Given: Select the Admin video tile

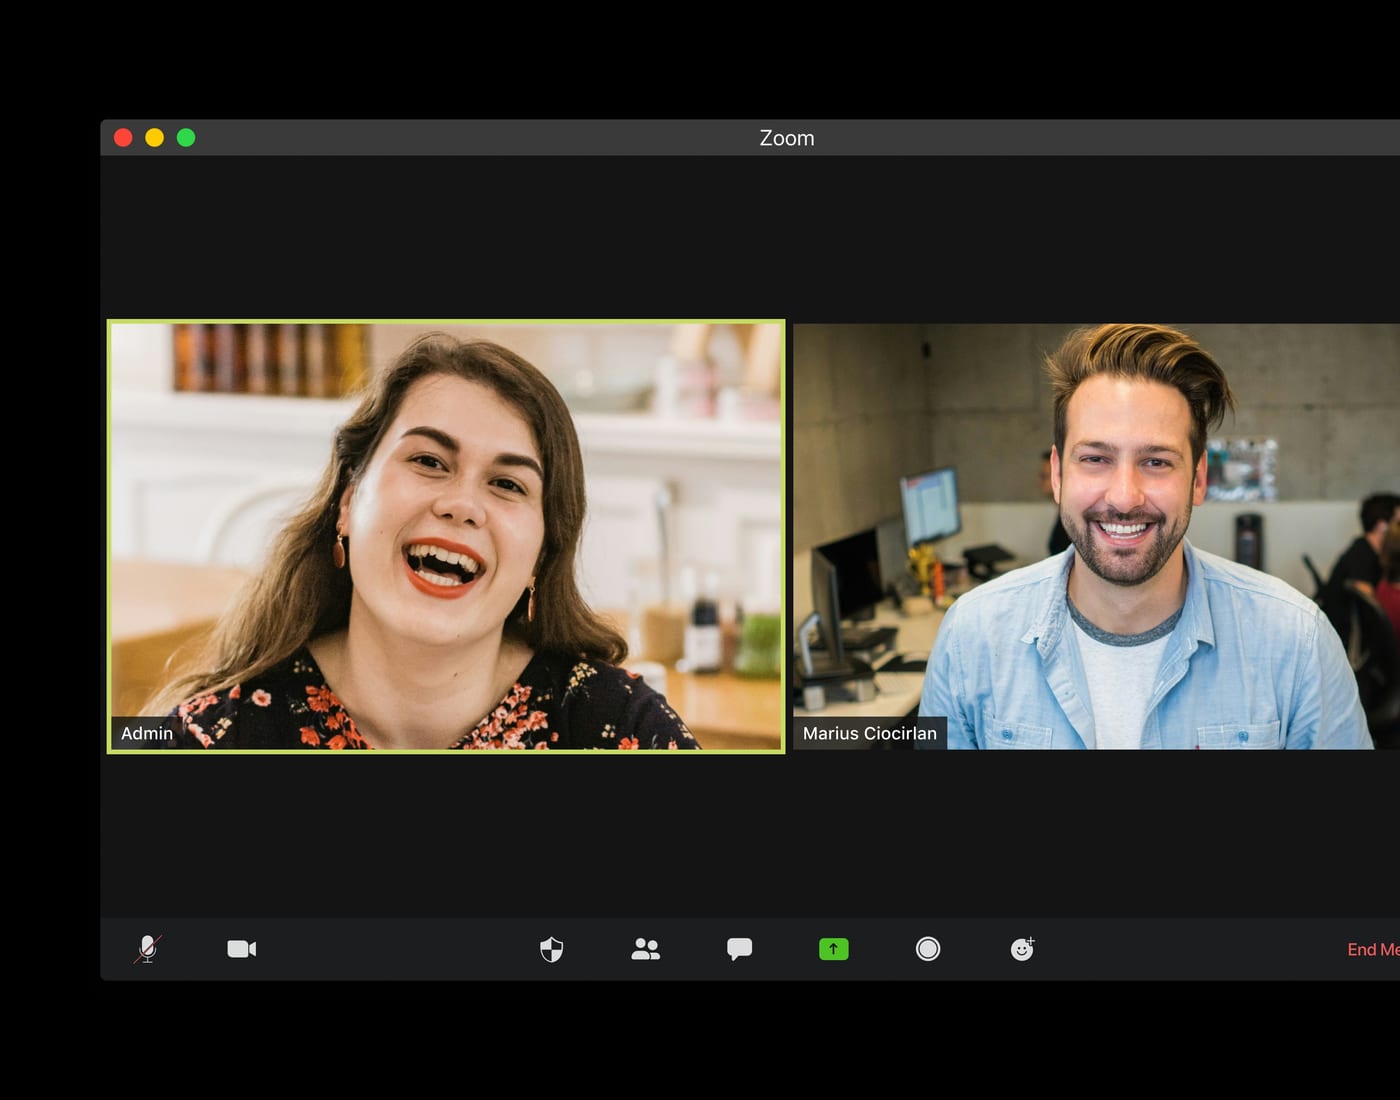Looking at the screenshot, I should tap(446, 536).
